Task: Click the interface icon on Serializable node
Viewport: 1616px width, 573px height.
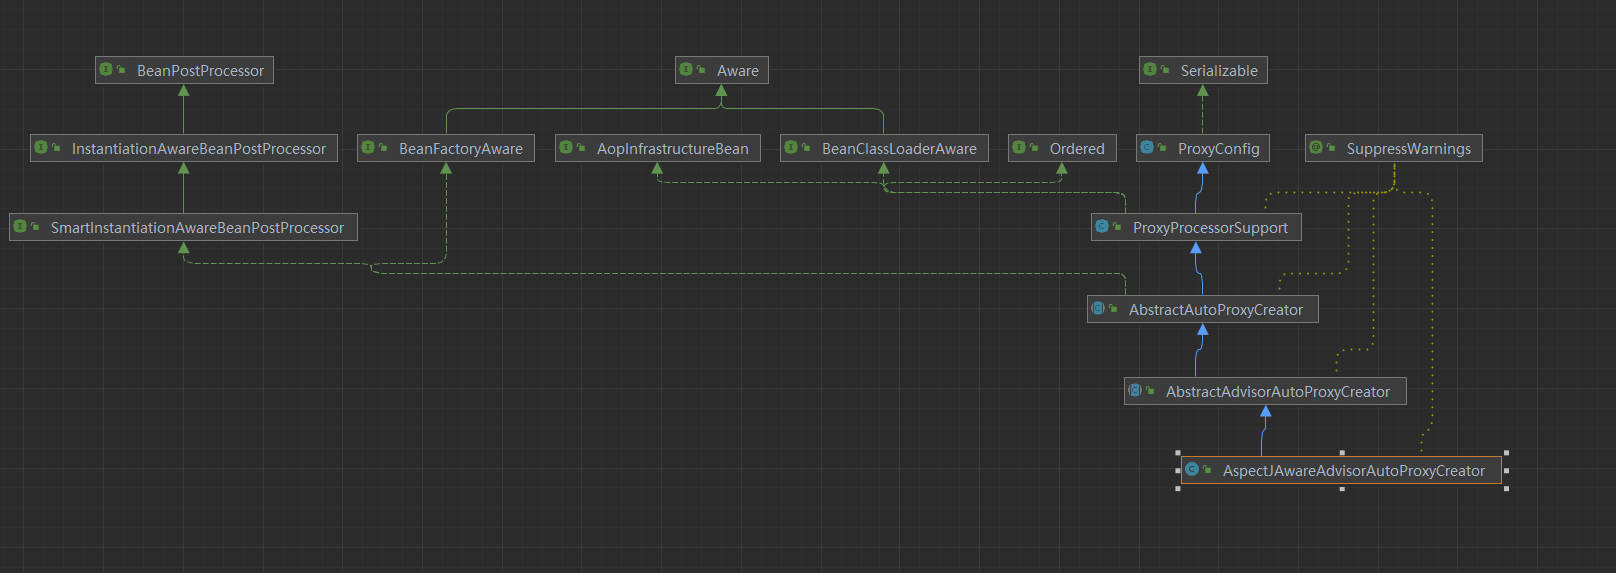Action: coord(1150,70)
